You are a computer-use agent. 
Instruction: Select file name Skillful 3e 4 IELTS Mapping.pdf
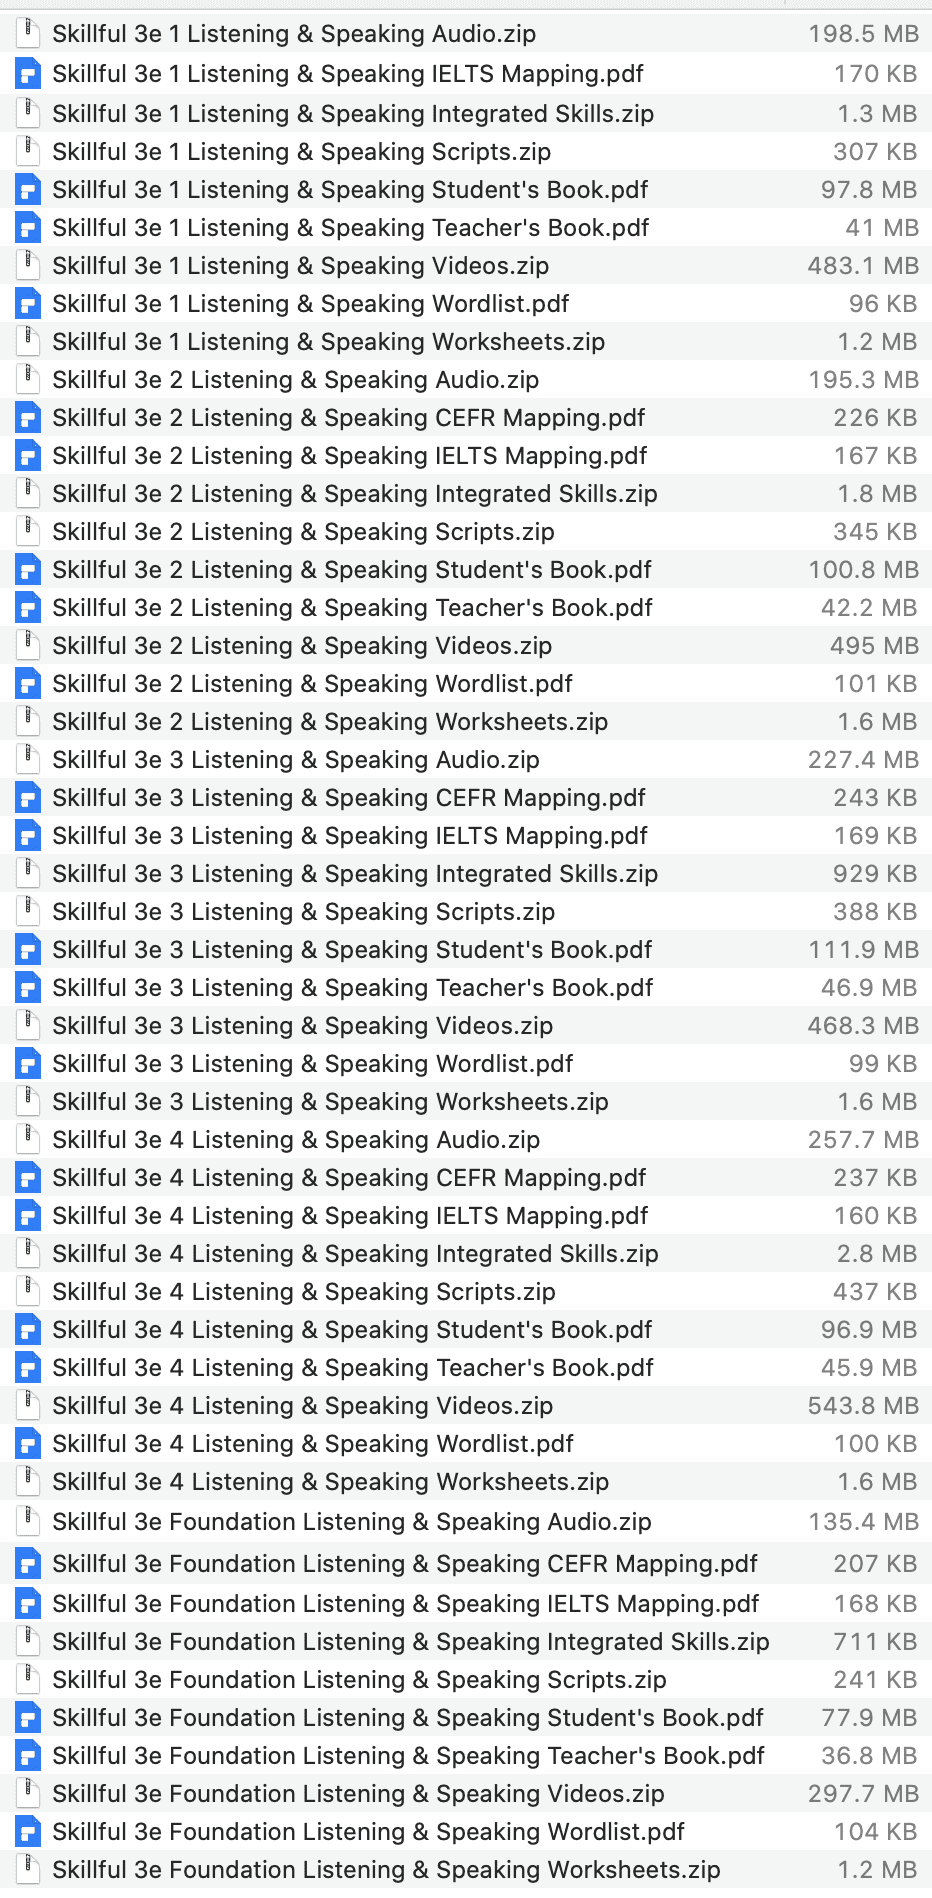[350, 1216]
